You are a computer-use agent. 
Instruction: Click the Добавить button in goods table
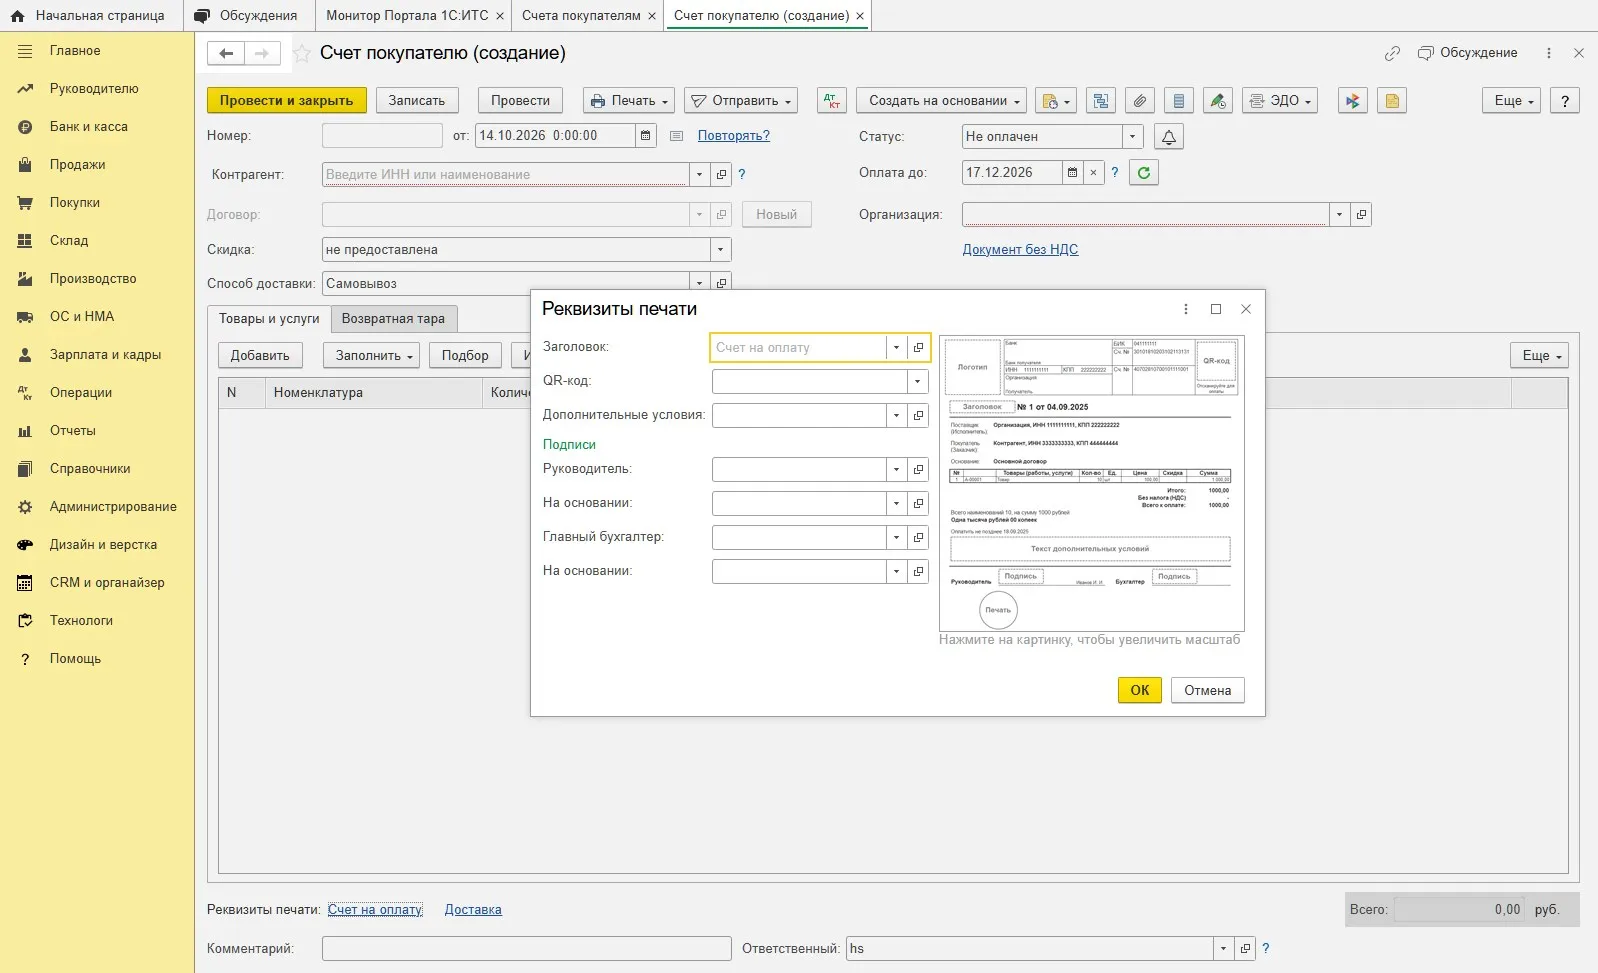click(x=260, y=356)
